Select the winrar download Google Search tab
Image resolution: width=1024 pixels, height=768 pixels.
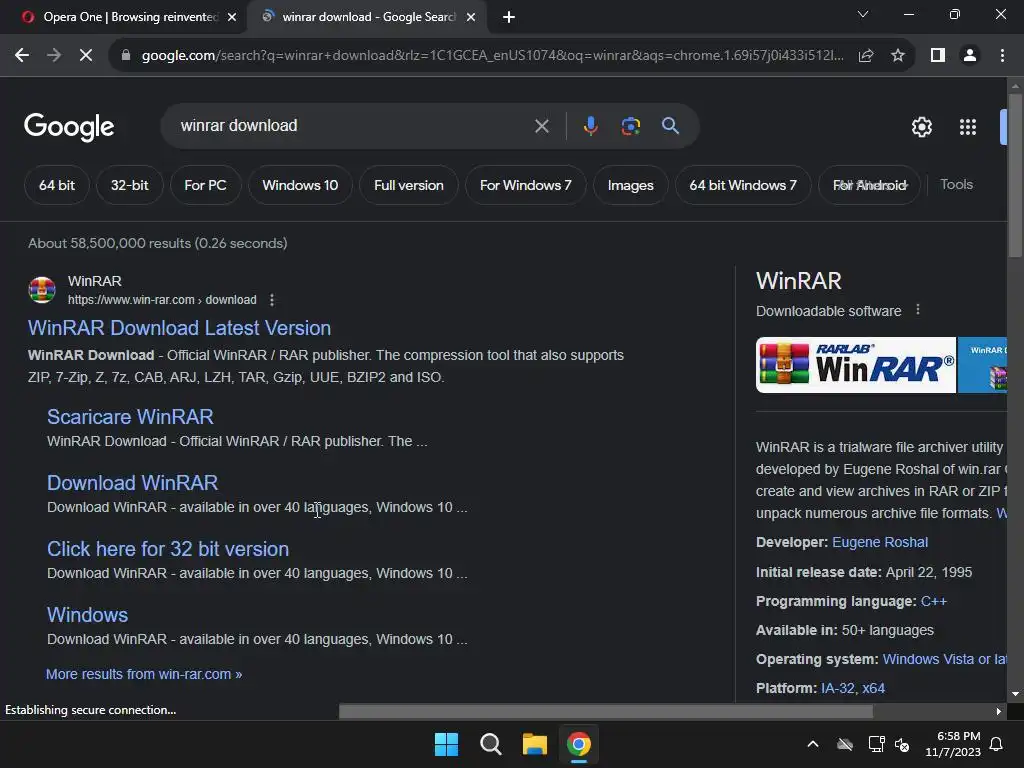(x=366, y=17)
